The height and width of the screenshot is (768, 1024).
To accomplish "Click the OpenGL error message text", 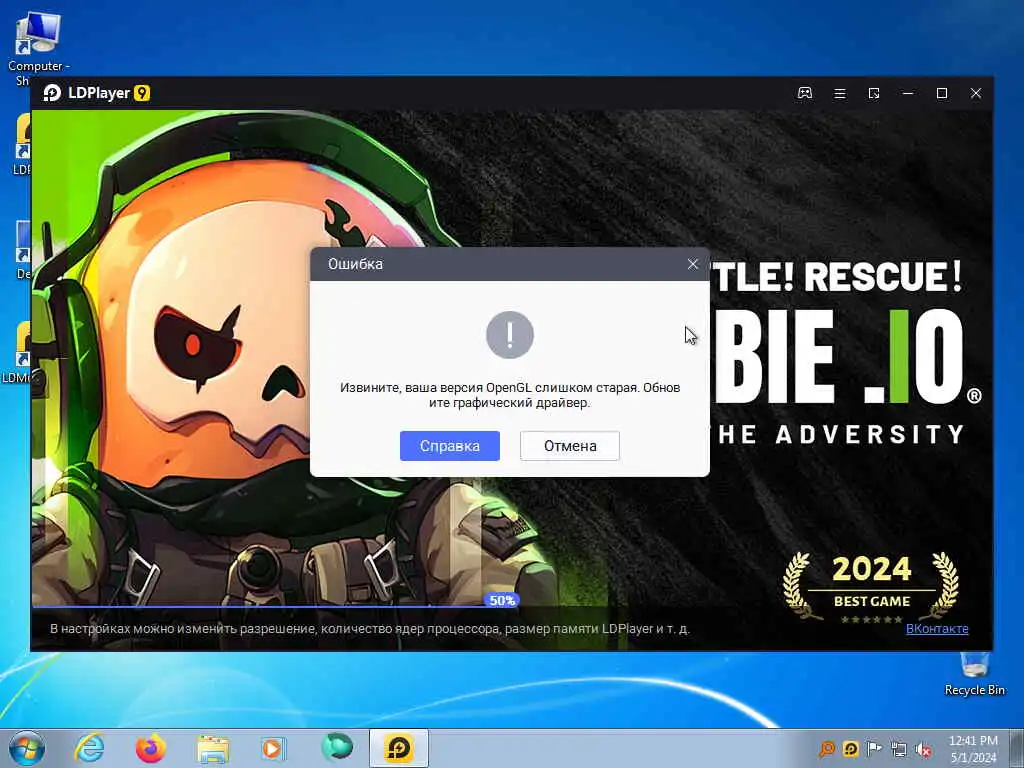I will coord(509,395).
